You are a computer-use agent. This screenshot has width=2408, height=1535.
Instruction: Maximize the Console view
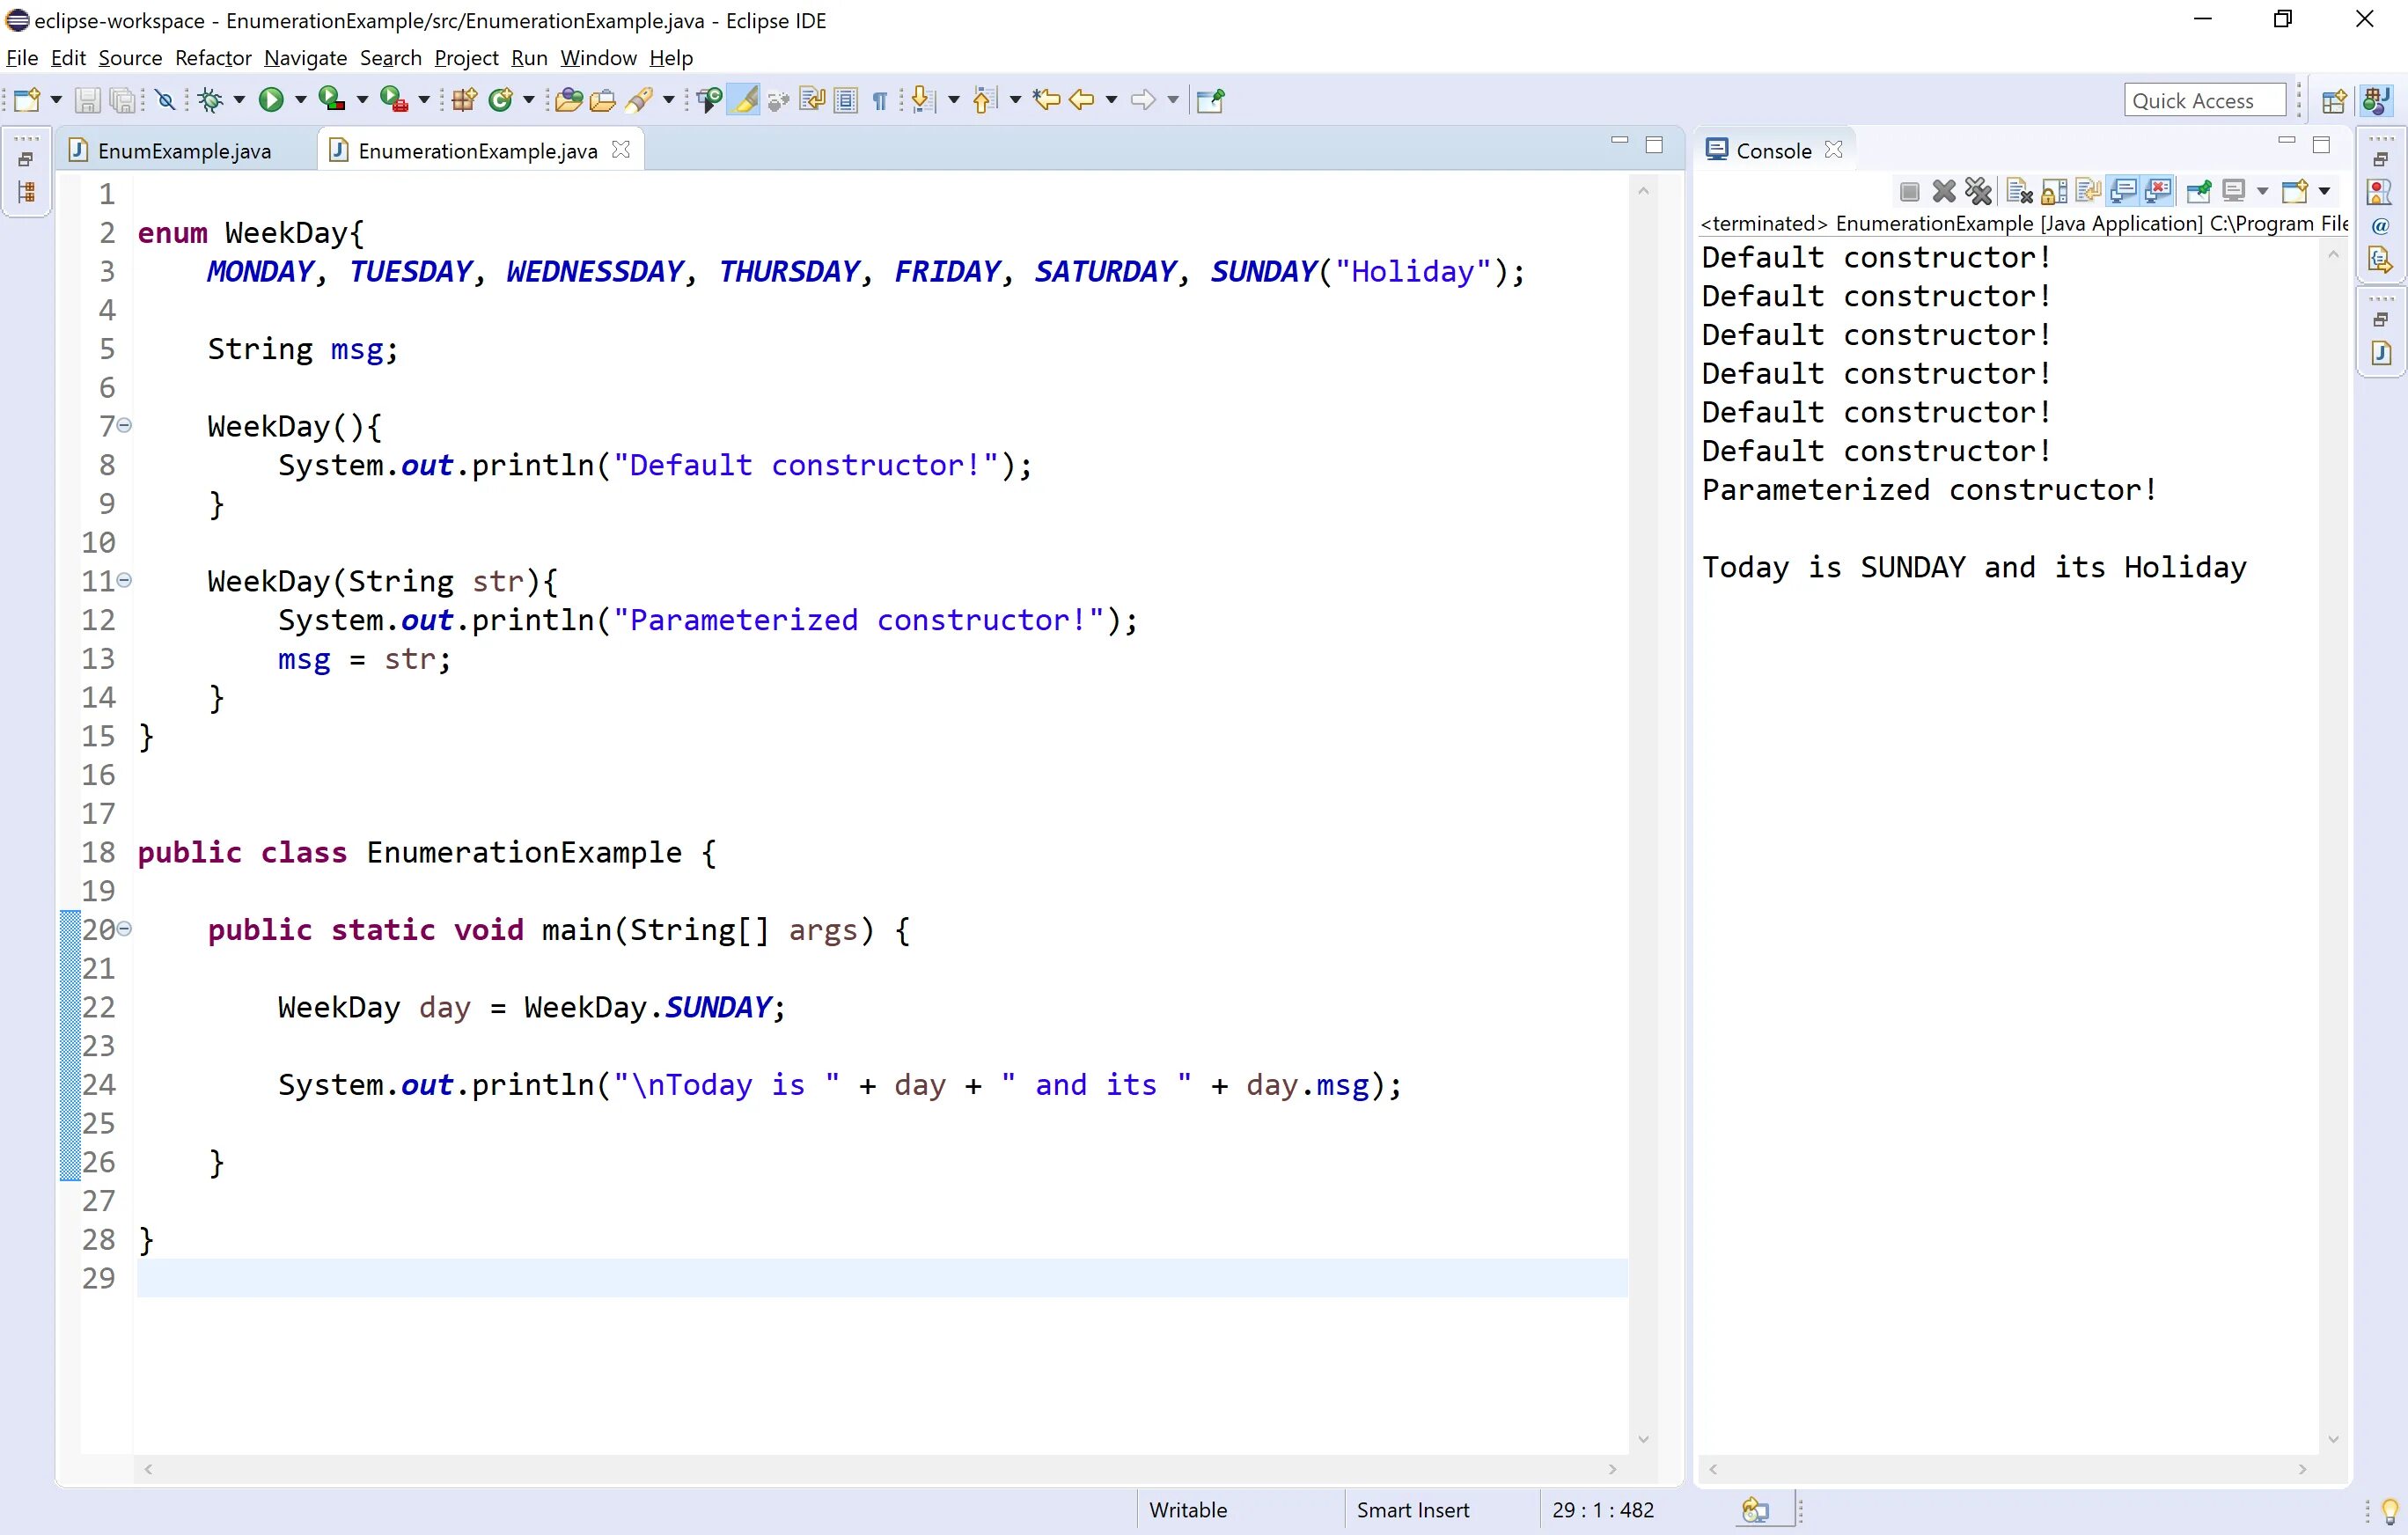pos(2321,144)
